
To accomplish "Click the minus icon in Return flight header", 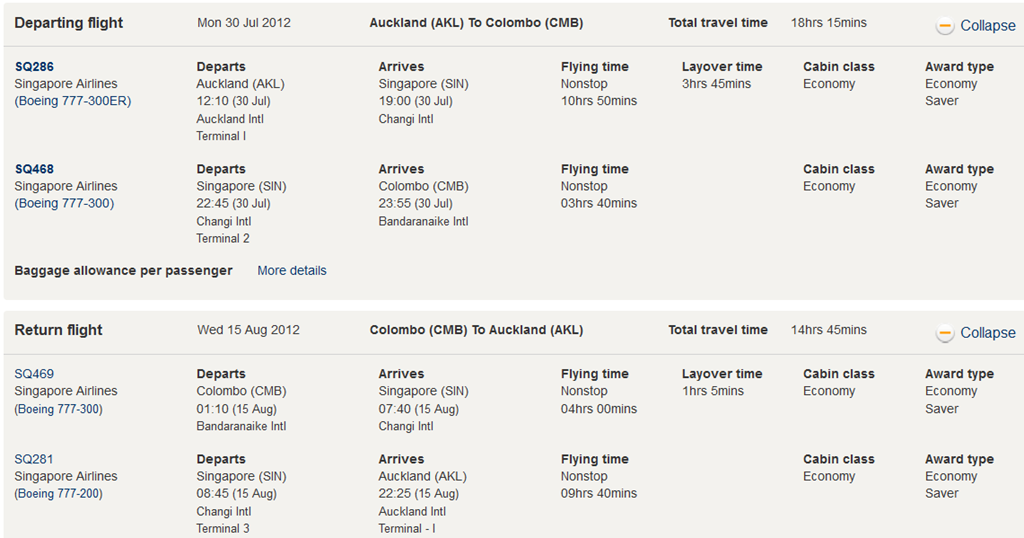I will pos(945,333).
